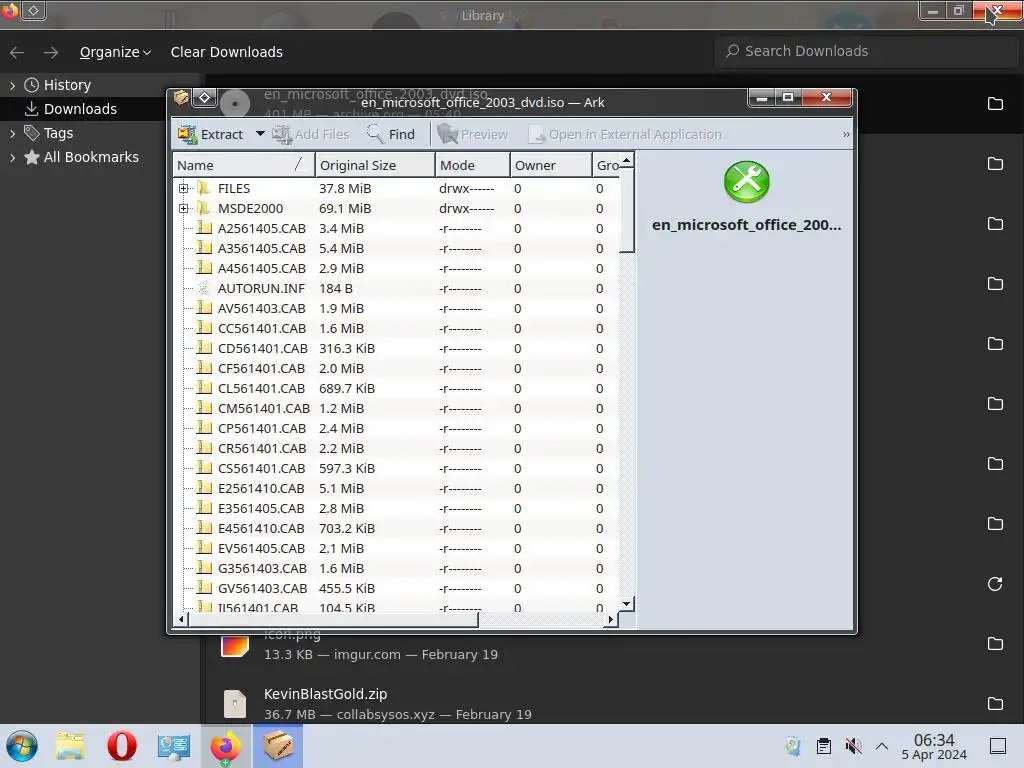
Task: Expand the MSDE2000 folder tree node
Action: click(184, 209)
